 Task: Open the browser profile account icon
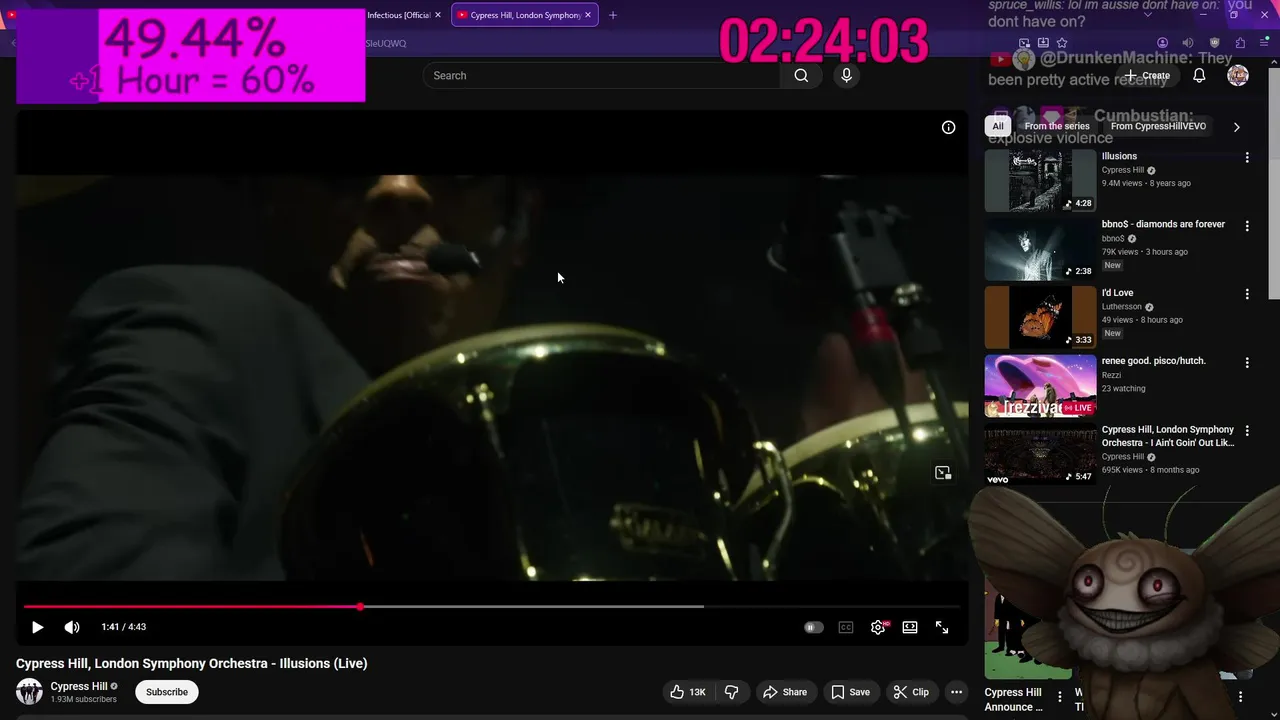pyautogui.click(x=1162, y=43)
